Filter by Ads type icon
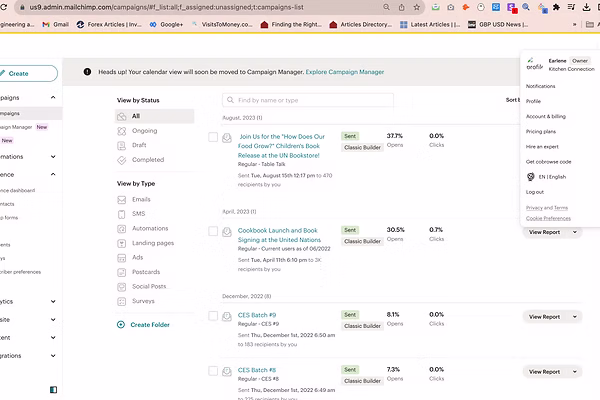Screen dimensions: 600x400 click(122, 258)
